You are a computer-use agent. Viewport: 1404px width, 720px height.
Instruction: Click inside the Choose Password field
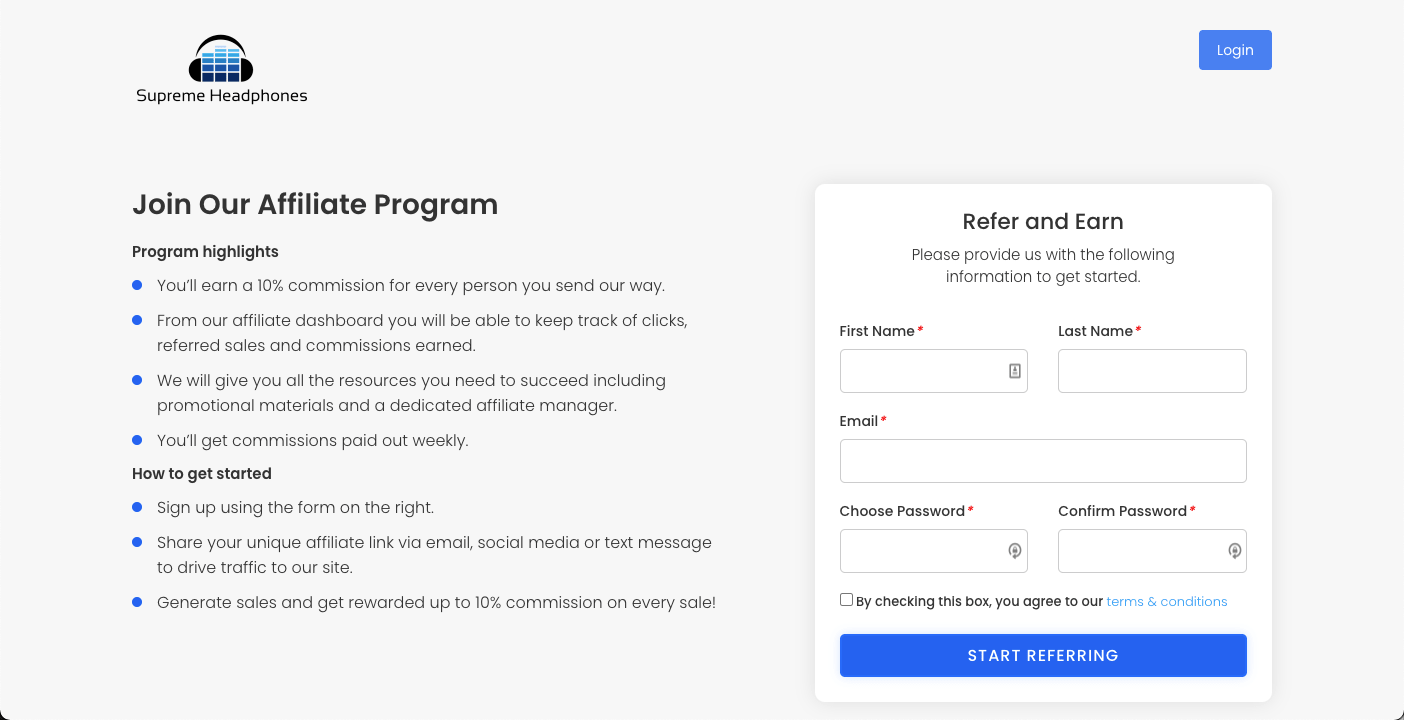tap(920, 551)
